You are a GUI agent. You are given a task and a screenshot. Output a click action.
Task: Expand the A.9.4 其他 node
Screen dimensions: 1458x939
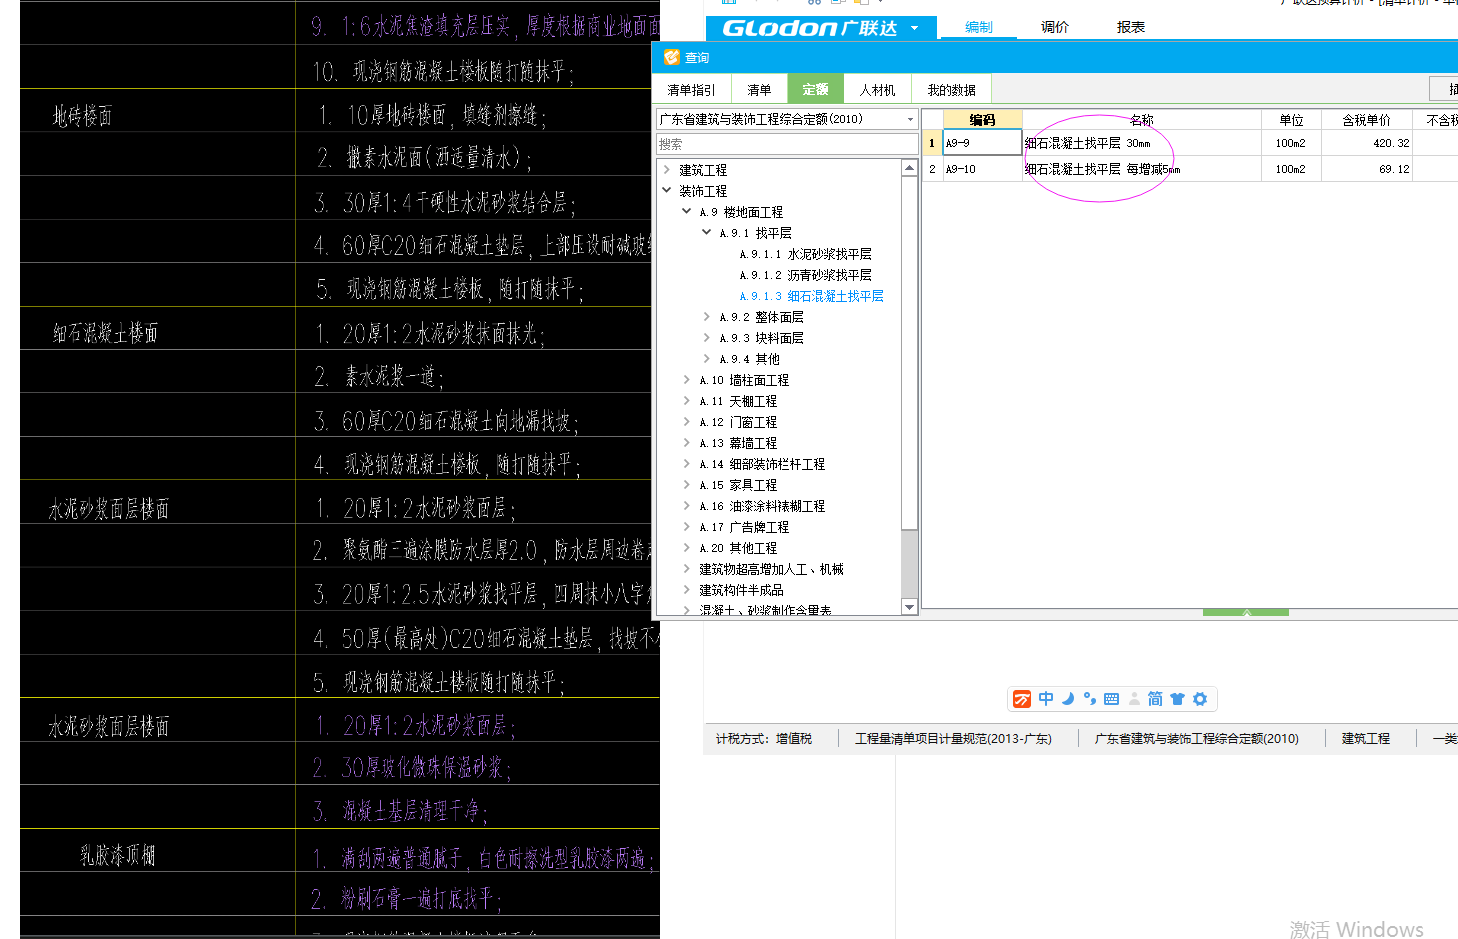706,358
